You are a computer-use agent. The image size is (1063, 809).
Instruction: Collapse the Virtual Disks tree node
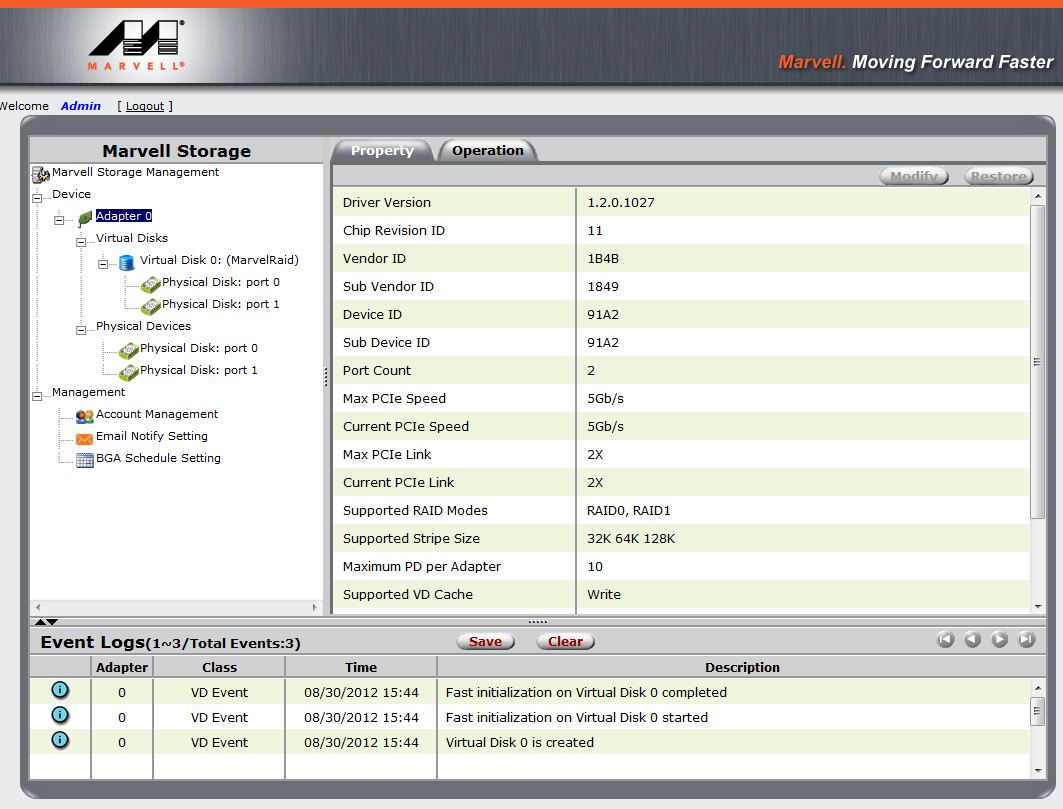81,242
